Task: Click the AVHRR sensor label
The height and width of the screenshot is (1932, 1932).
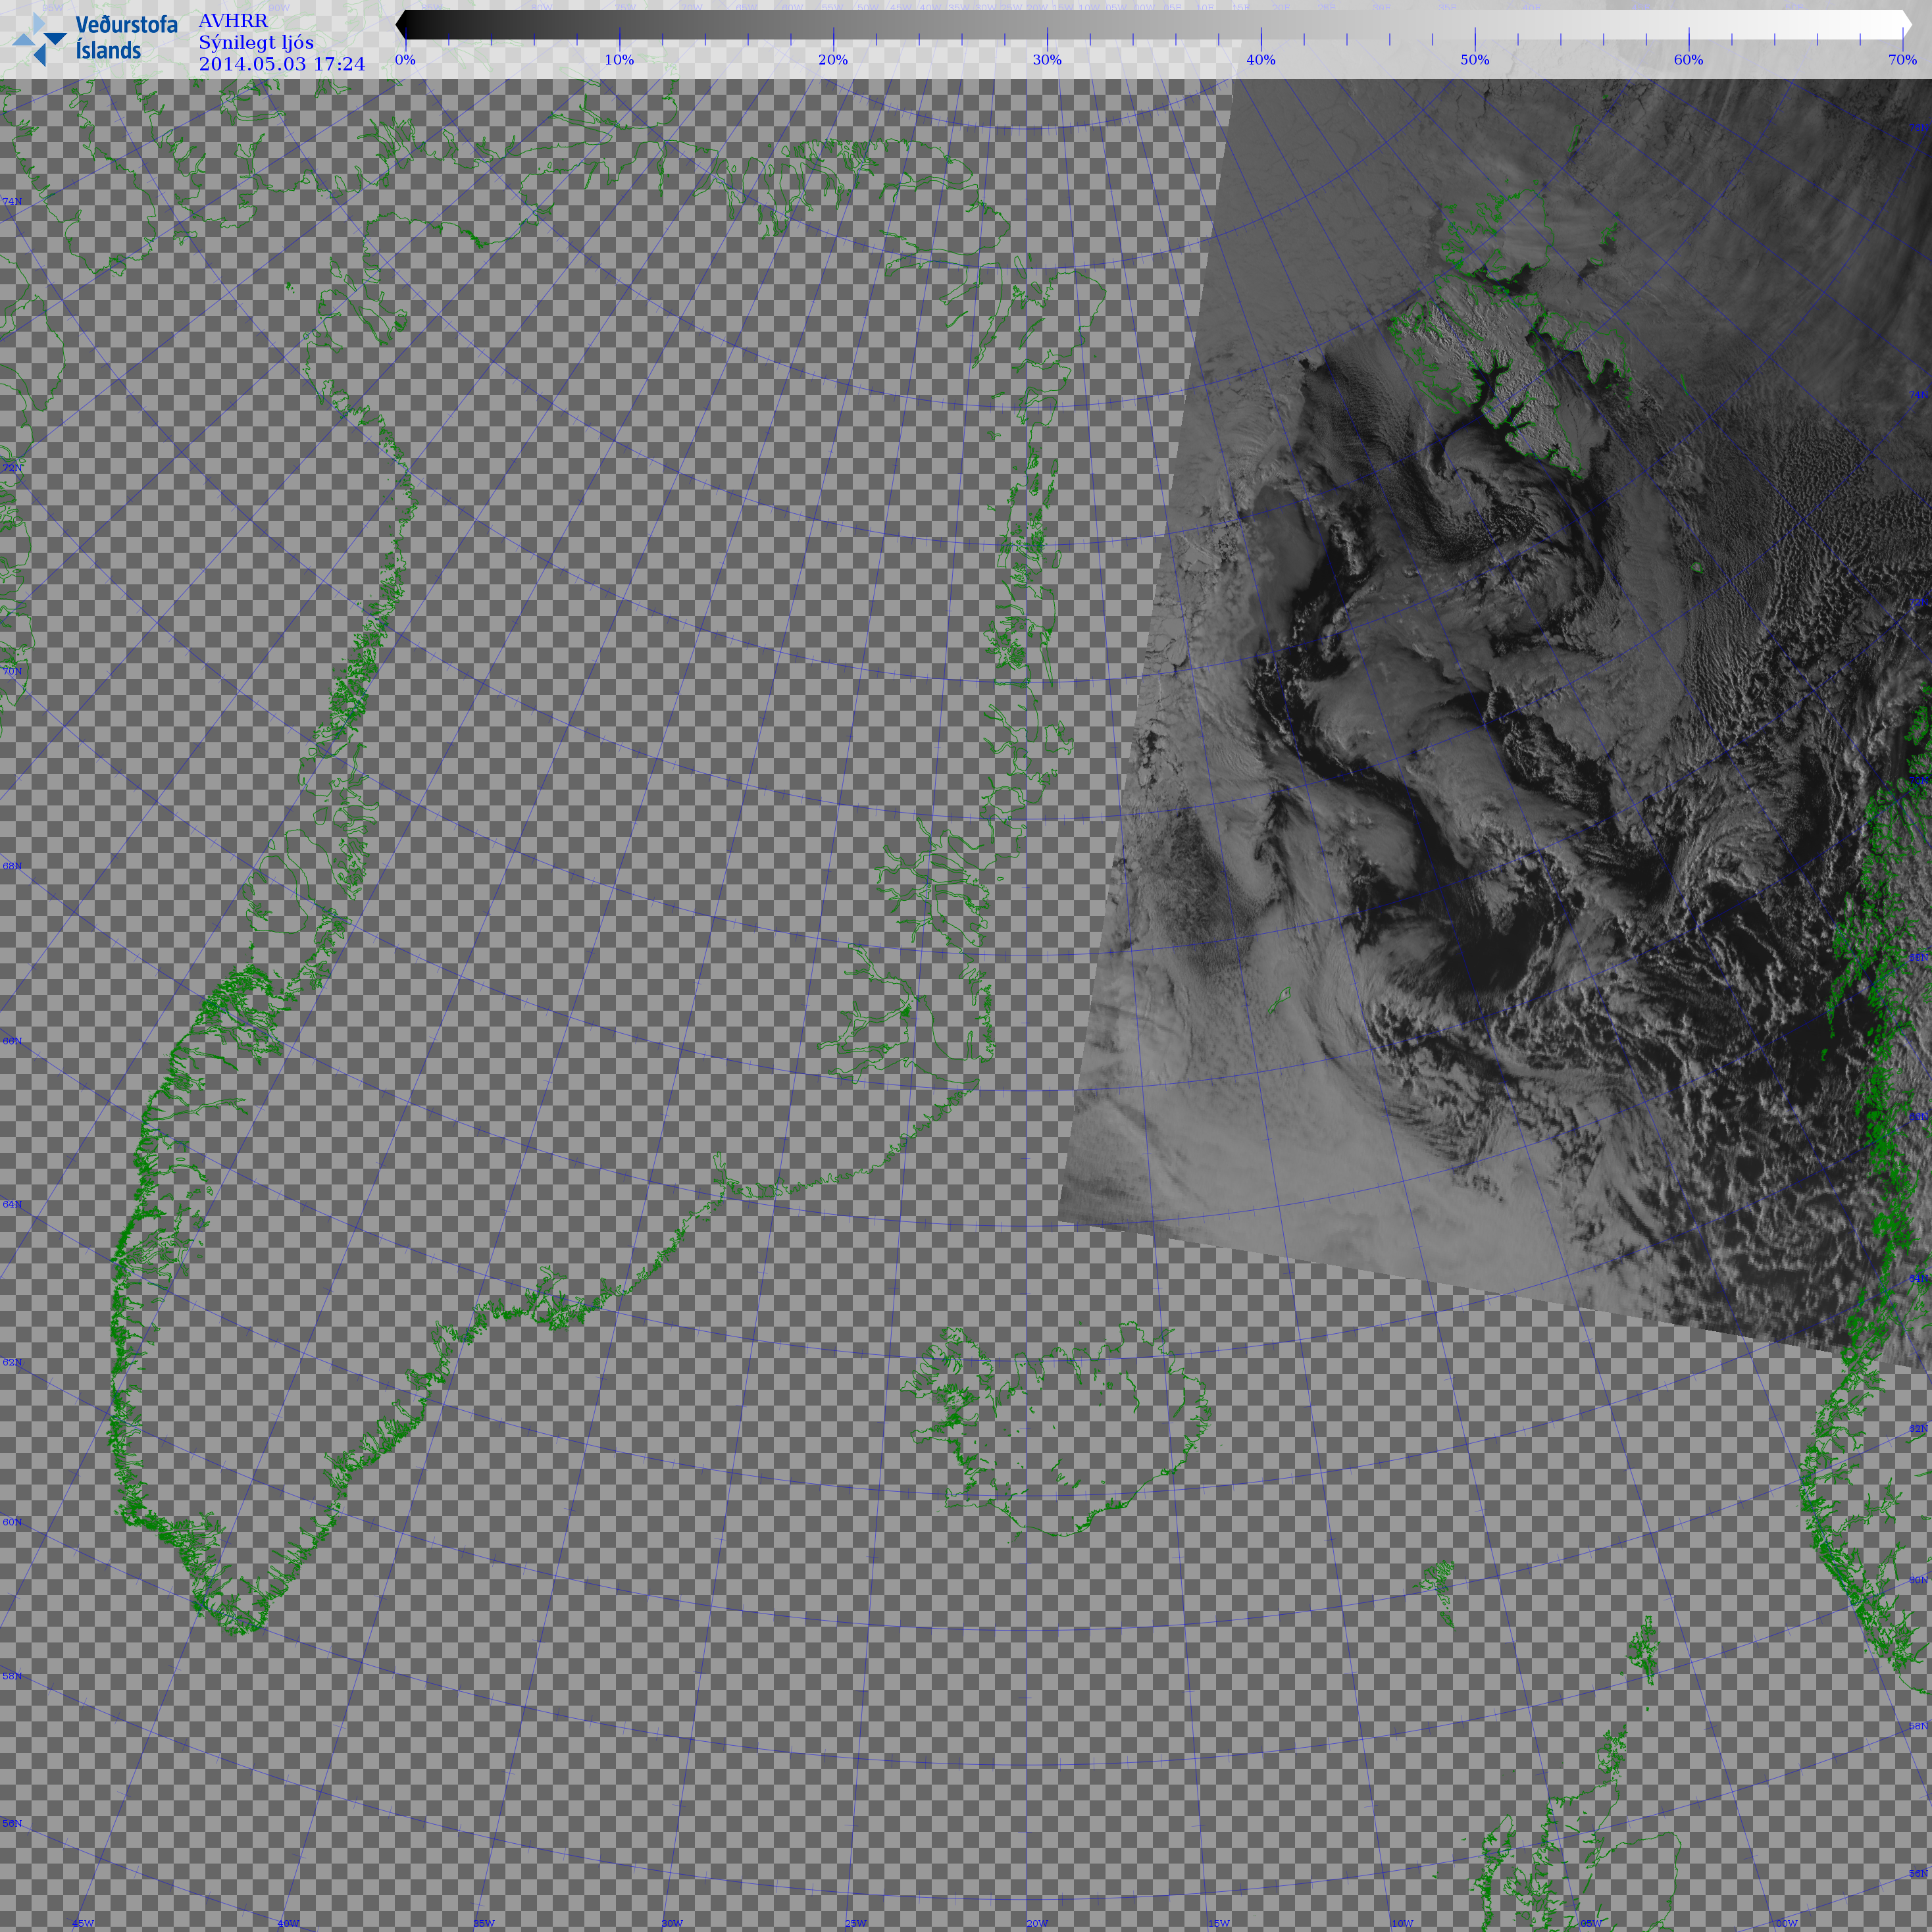Action: click(x=233, y=21)
